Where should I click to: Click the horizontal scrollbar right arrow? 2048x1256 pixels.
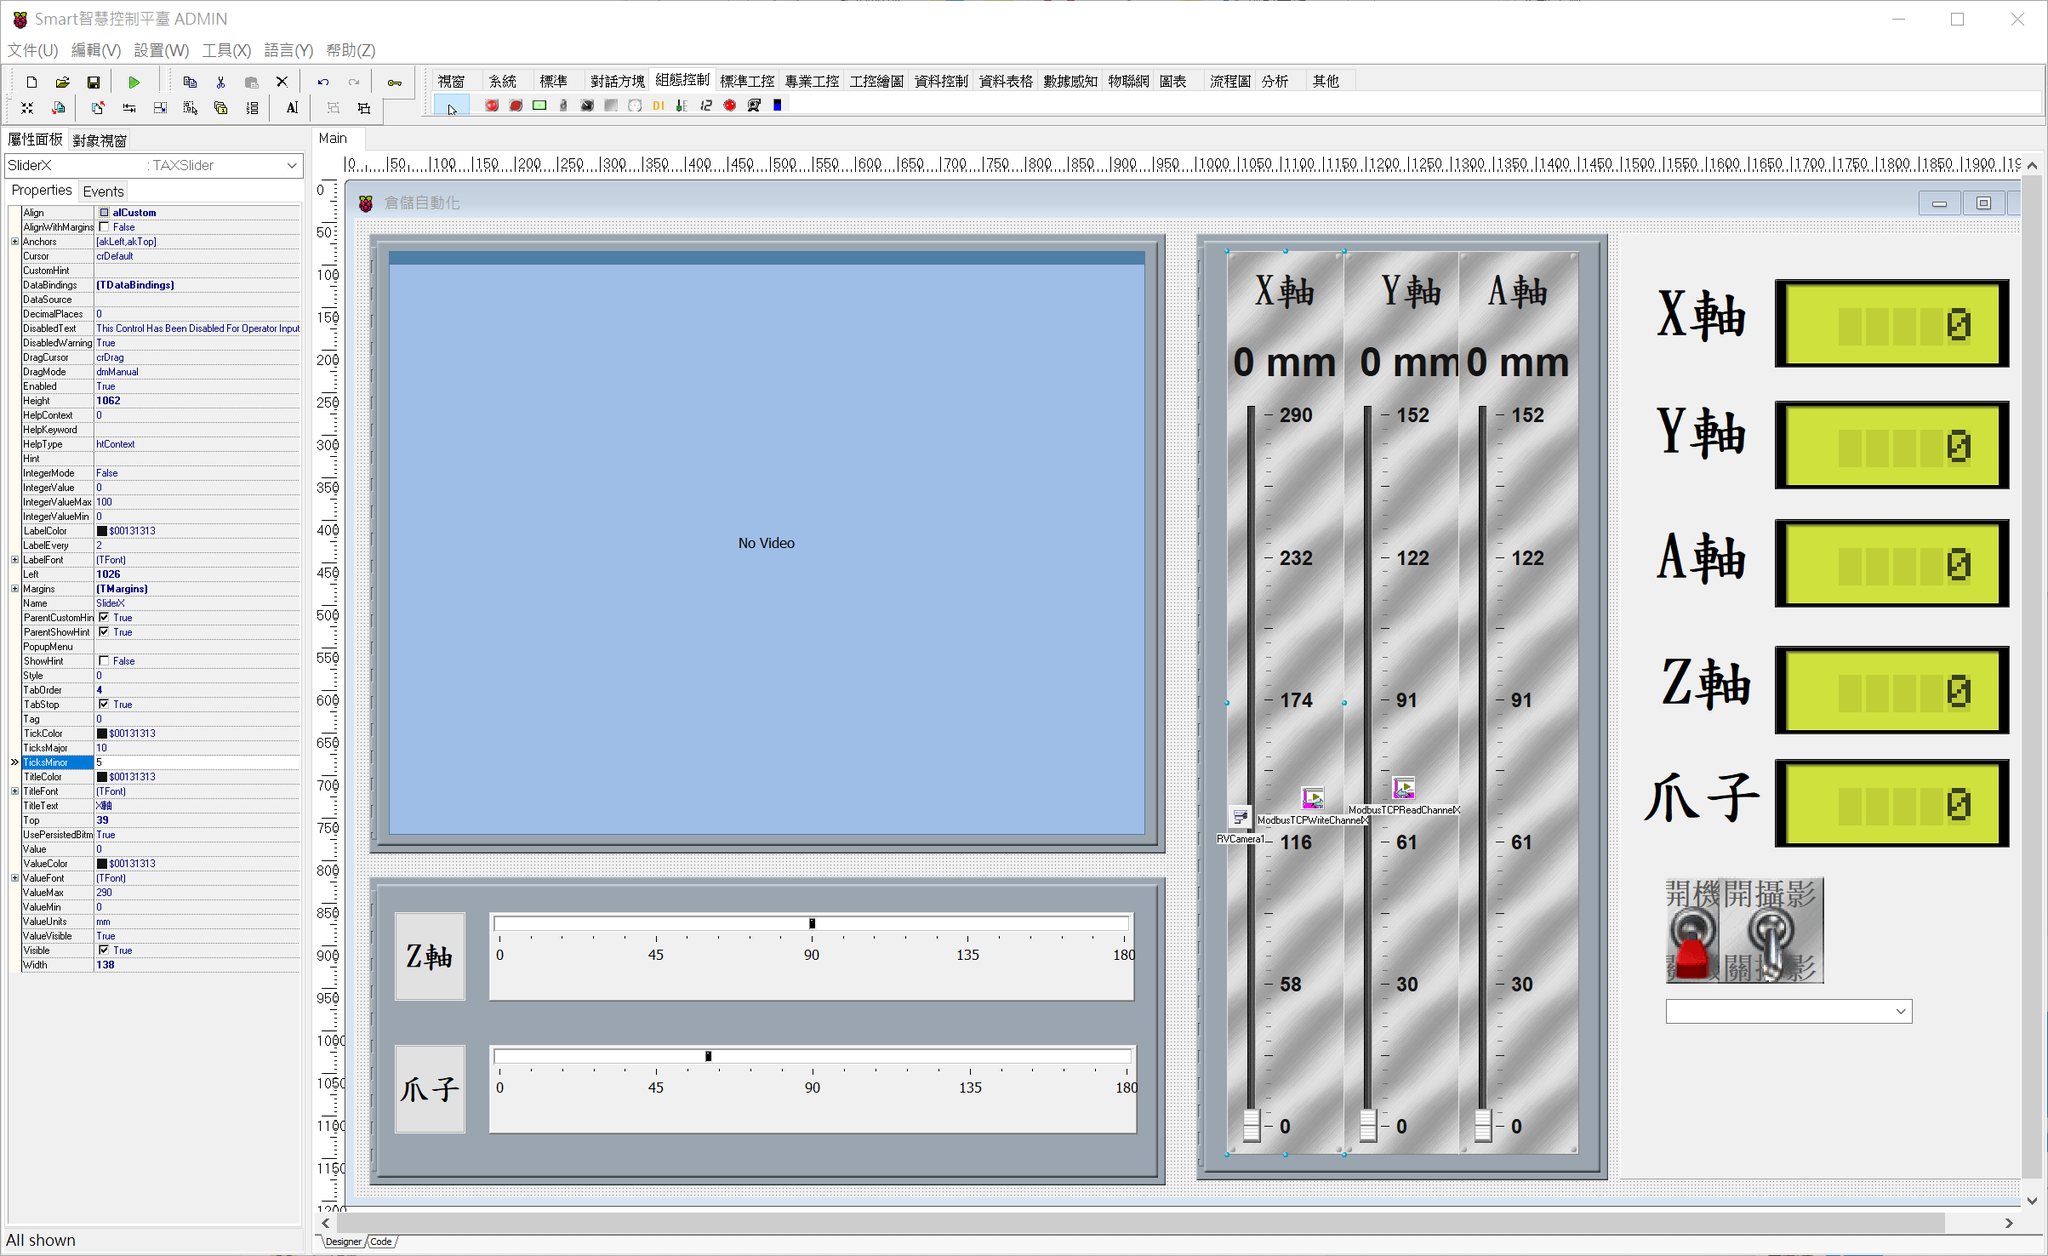[2008, 1223]
